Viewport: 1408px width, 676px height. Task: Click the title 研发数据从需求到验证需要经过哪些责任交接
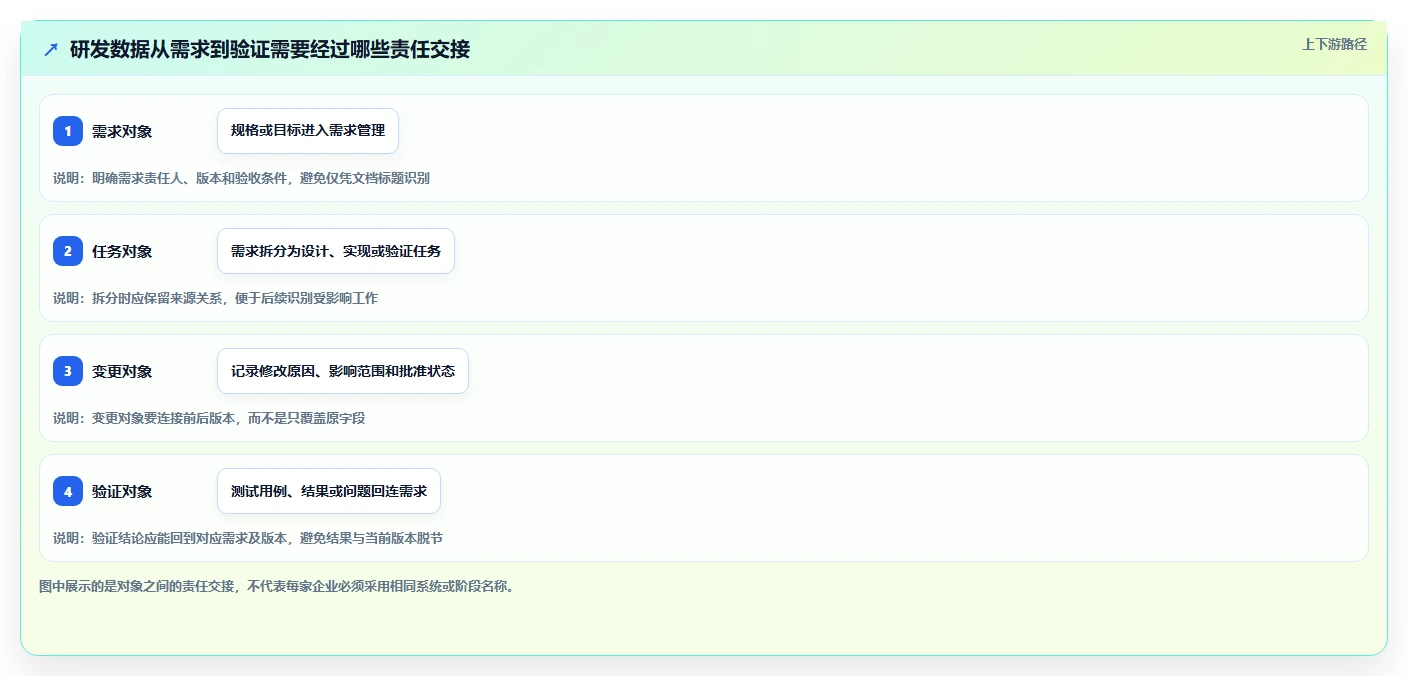click(270, 49)
